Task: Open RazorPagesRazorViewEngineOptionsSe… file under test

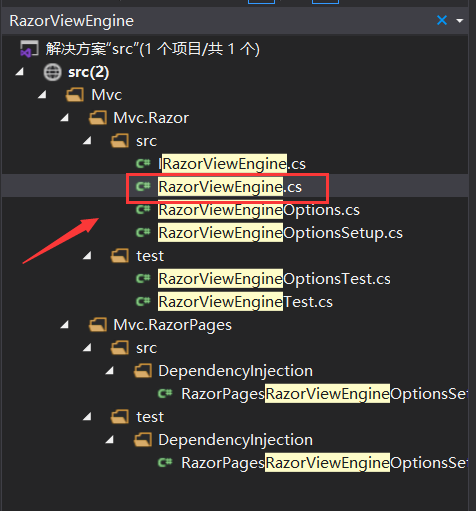Action: [x=324, y=463]
